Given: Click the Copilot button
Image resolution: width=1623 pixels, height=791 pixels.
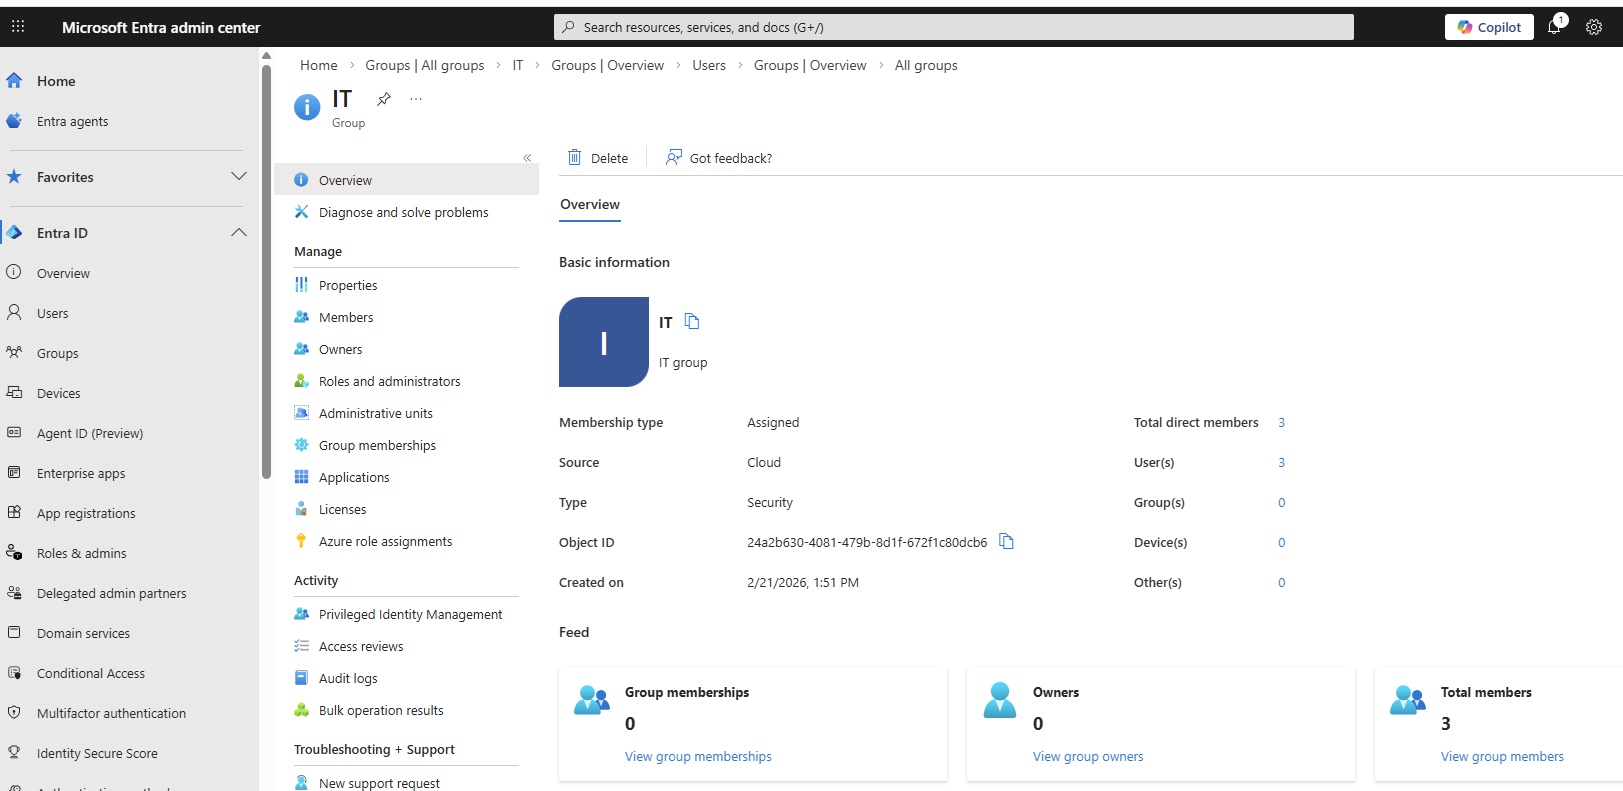Looking at the screenshot, I should point(1488,27).
